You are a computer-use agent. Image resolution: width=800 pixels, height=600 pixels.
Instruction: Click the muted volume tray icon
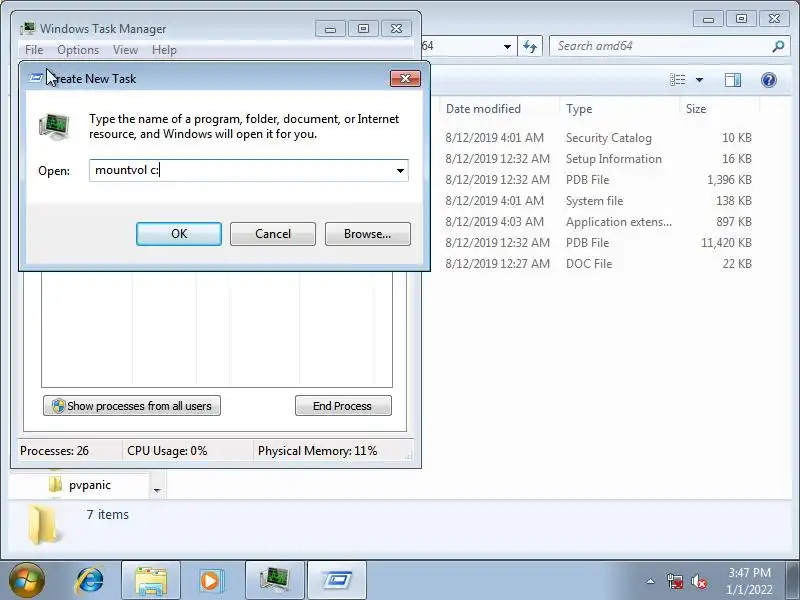(x=698, y=581)
